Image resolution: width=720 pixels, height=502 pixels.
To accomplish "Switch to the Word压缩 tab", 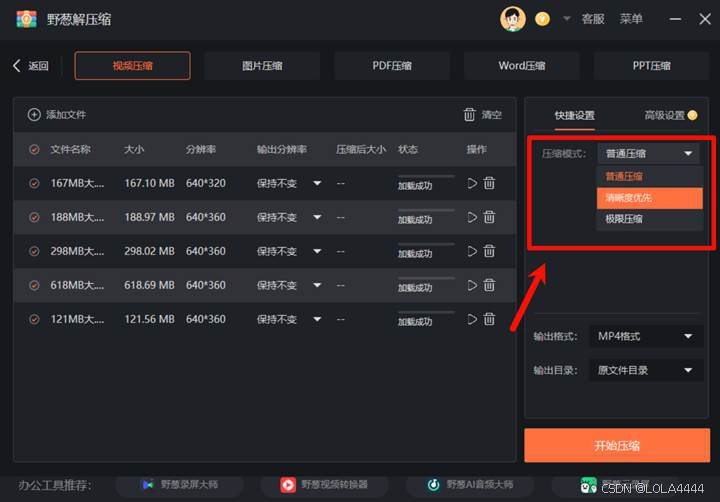I will point(522,66).
